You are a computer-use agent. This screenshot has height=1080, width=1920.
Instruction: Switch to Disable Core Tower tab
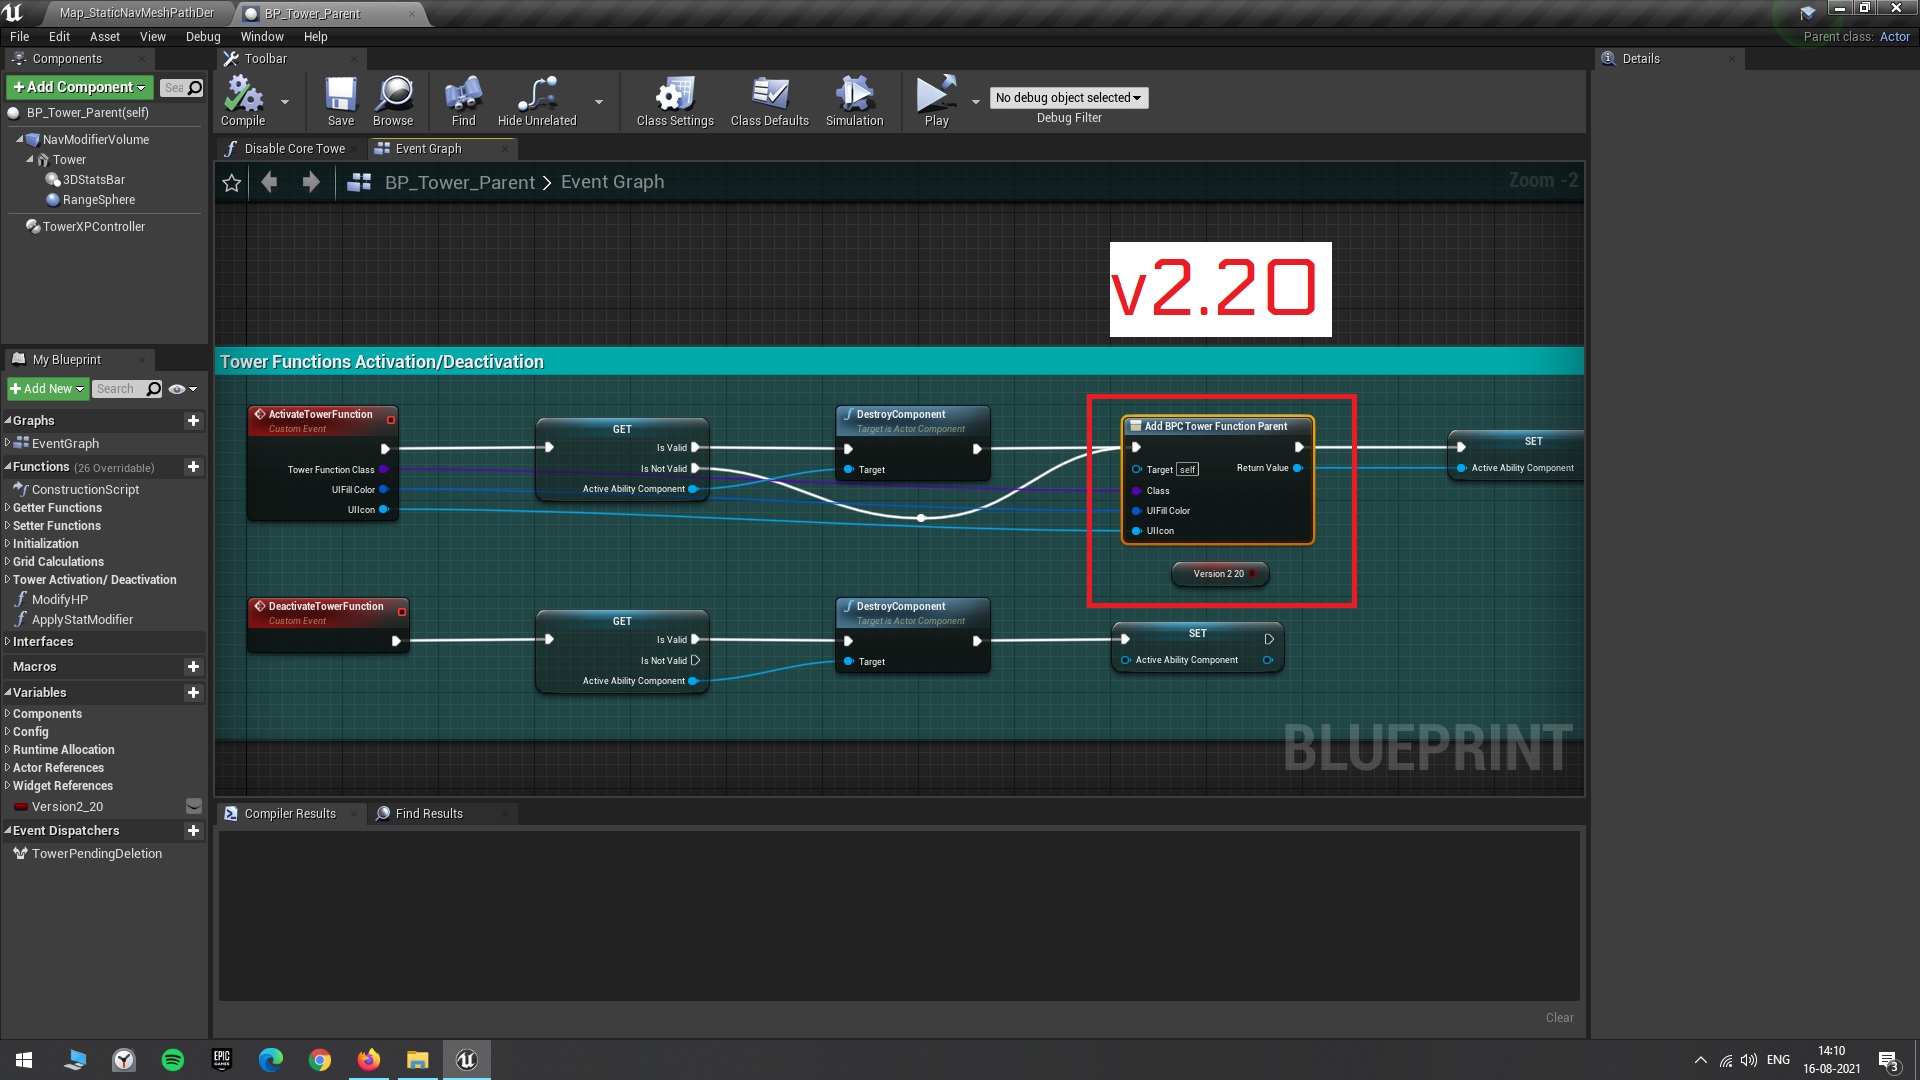click(x=290, y=149)
